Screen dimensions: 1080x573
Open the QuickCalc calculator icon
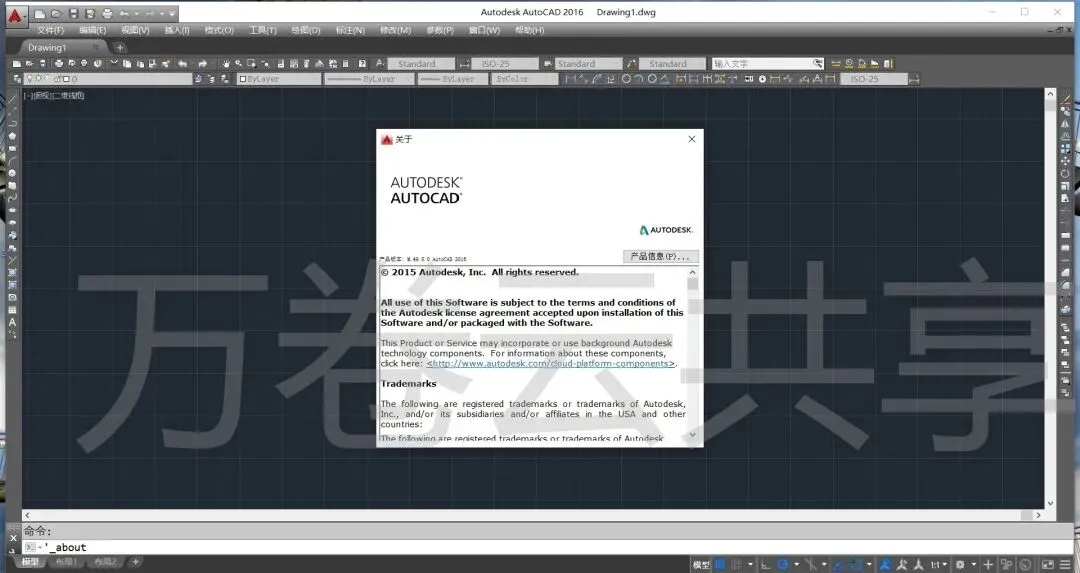tap(345, 63)
